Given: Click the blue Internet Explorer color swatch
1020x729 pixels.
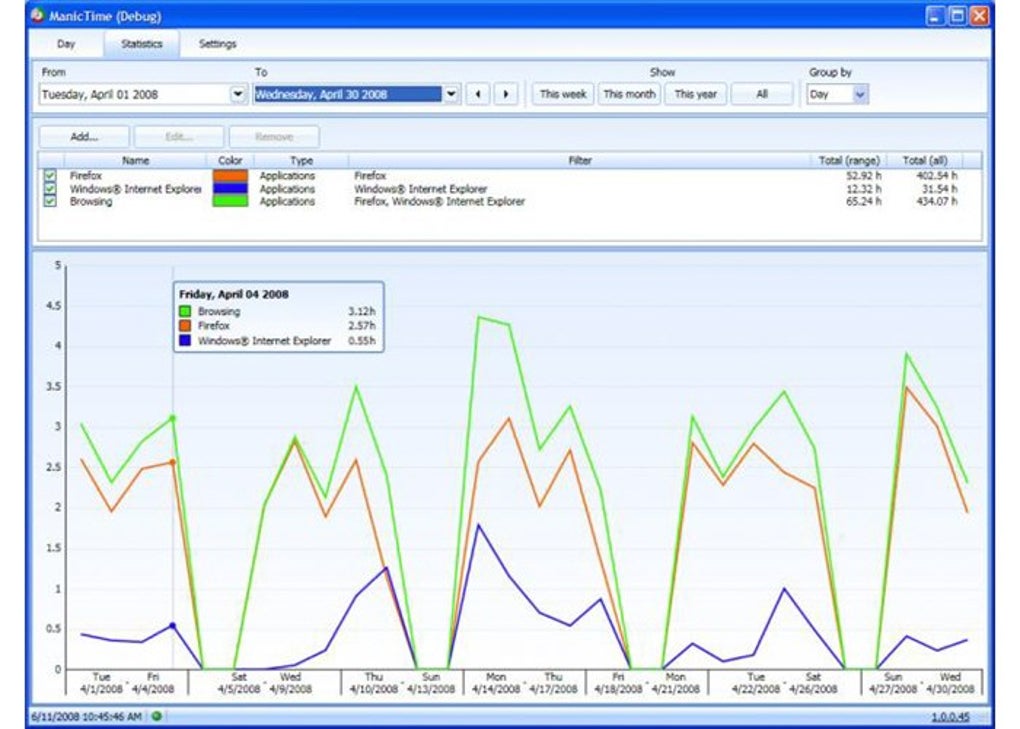Looking at the screenshot, I should [230, 189].
